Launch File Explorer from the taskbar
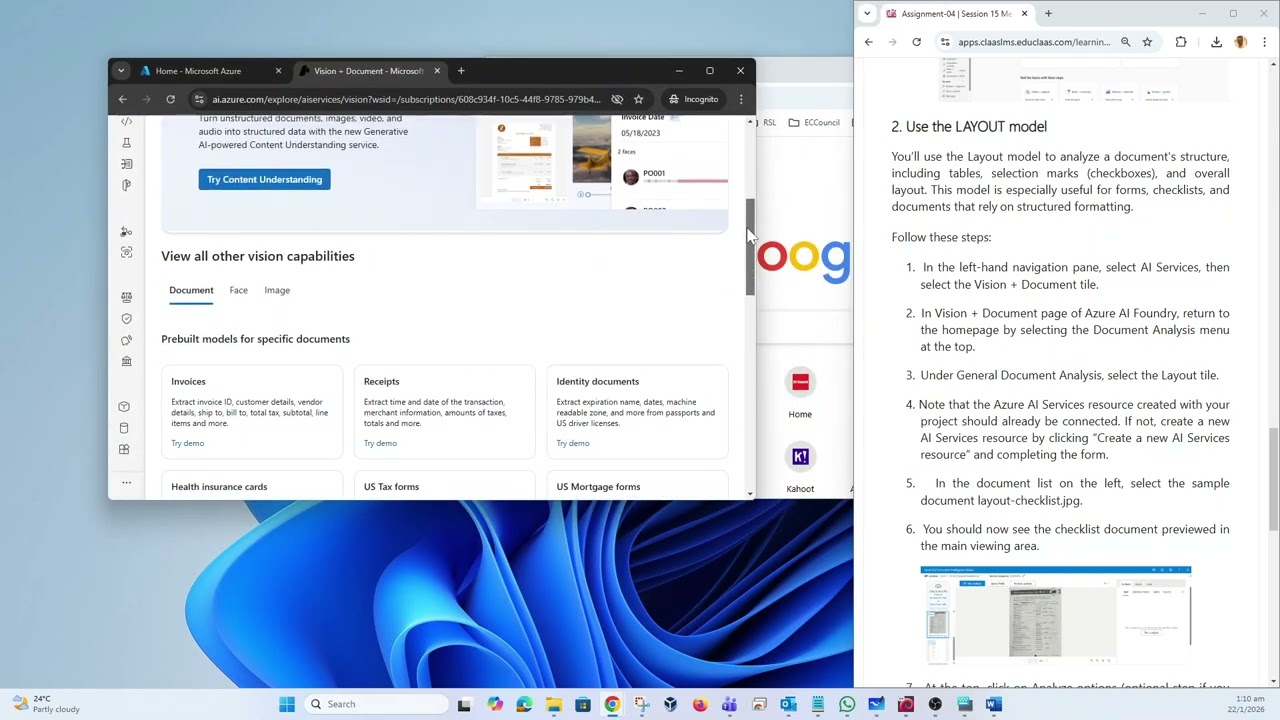Screen dimensions: 1280x720 coord(554,704)
